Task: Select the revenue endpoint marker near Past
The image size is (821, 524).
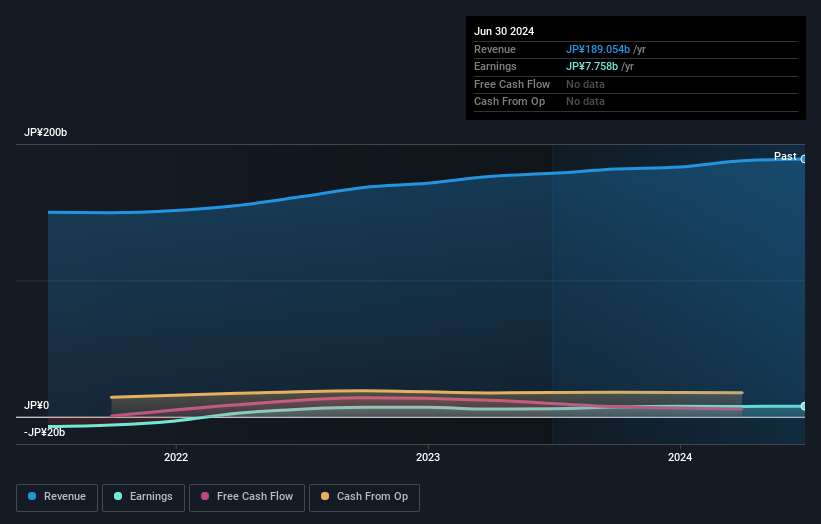Action: coord(804,159)
